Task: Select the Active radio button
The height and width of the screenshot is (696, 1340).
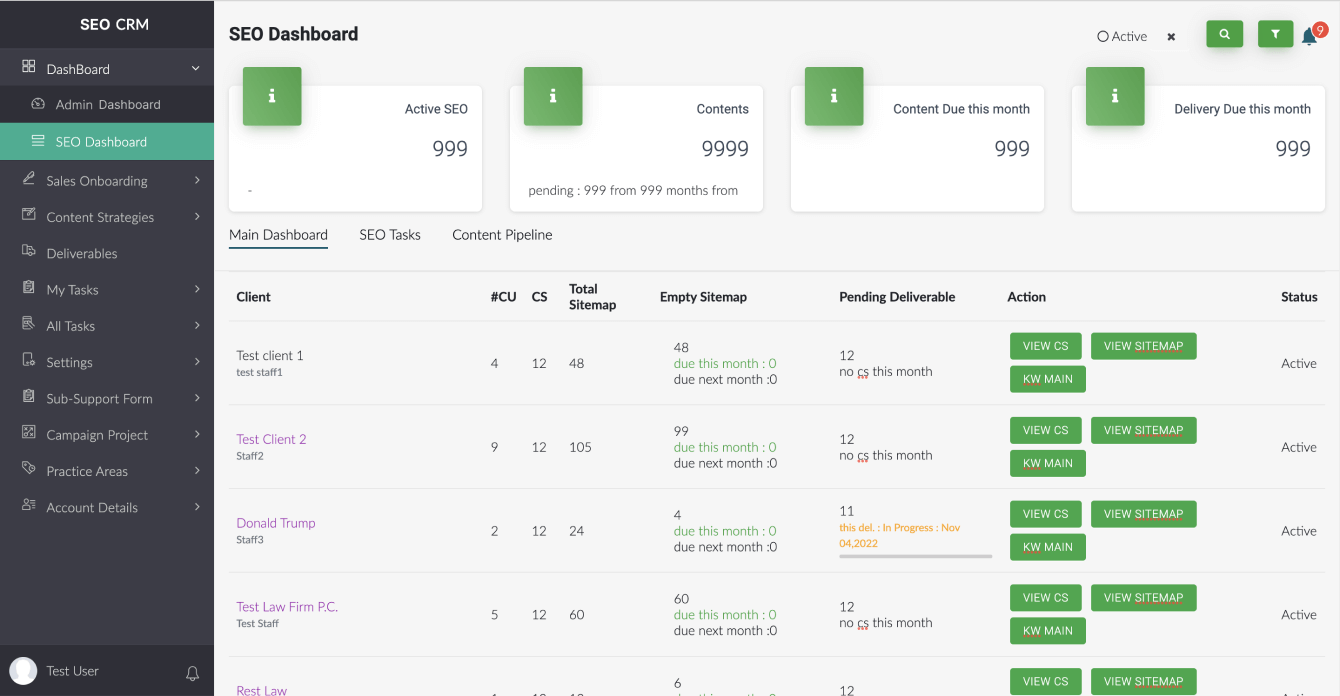Action: tap(1103, 36)
